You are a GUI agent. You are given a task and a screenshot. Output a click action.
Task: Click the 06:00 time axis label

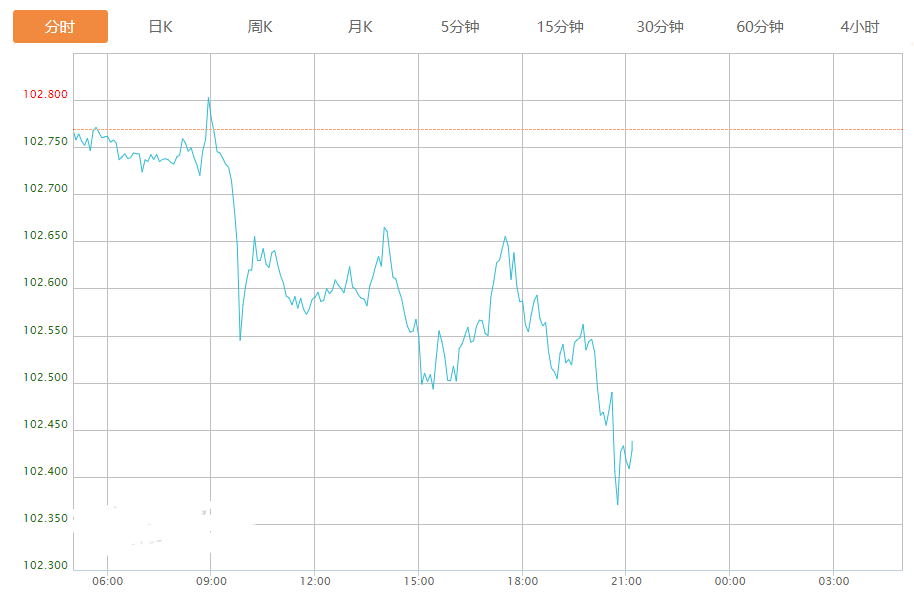click(107, 581)
